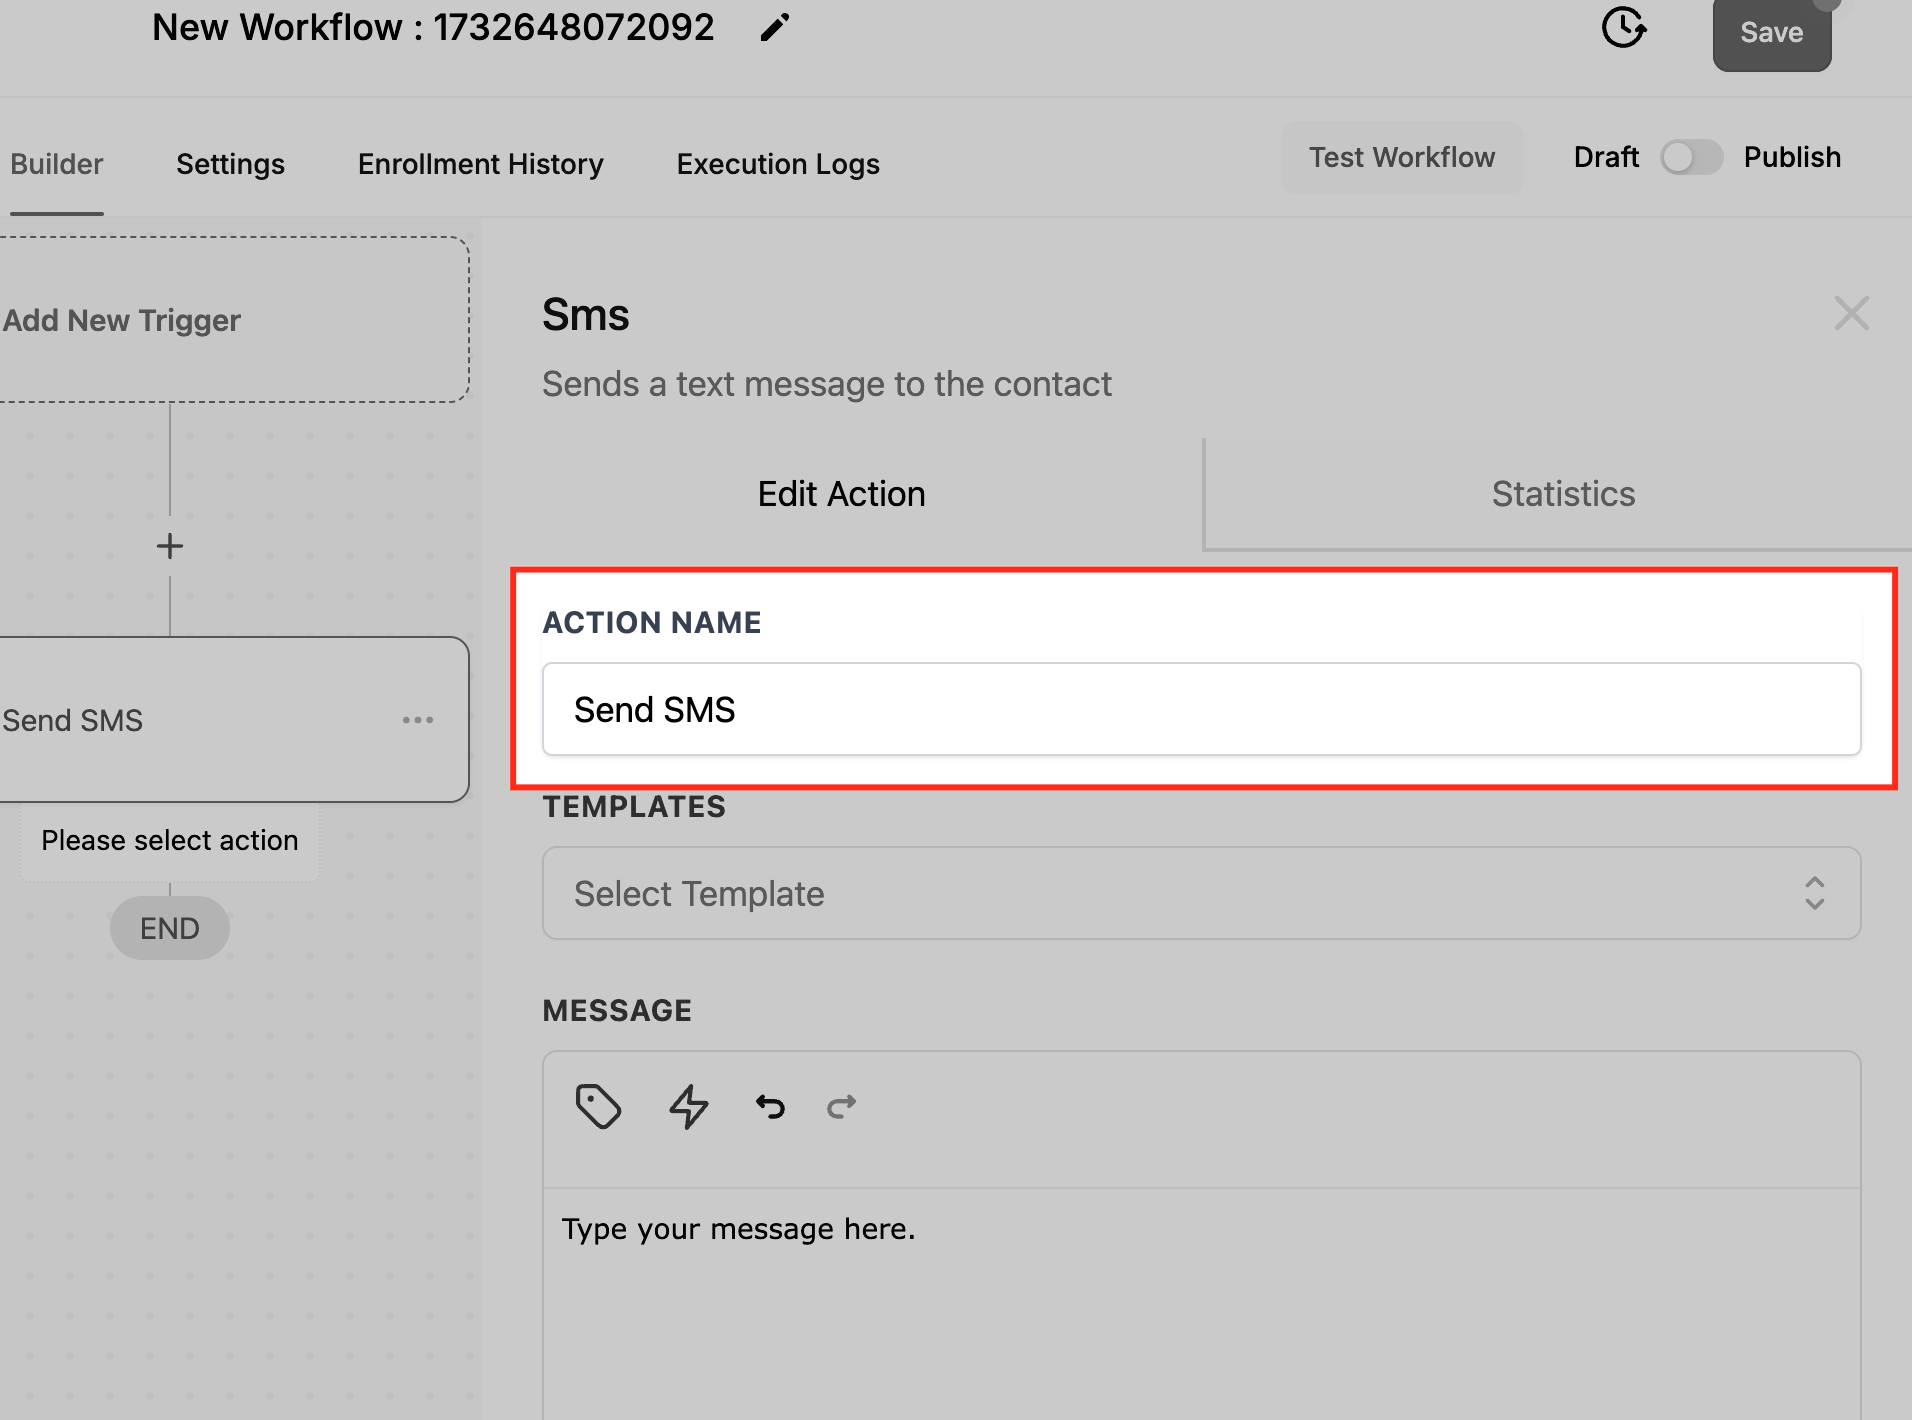Click the pencil icon to rename the workflow
The width and height of the screenshot is (1912, 1420).
click(774, 27)
